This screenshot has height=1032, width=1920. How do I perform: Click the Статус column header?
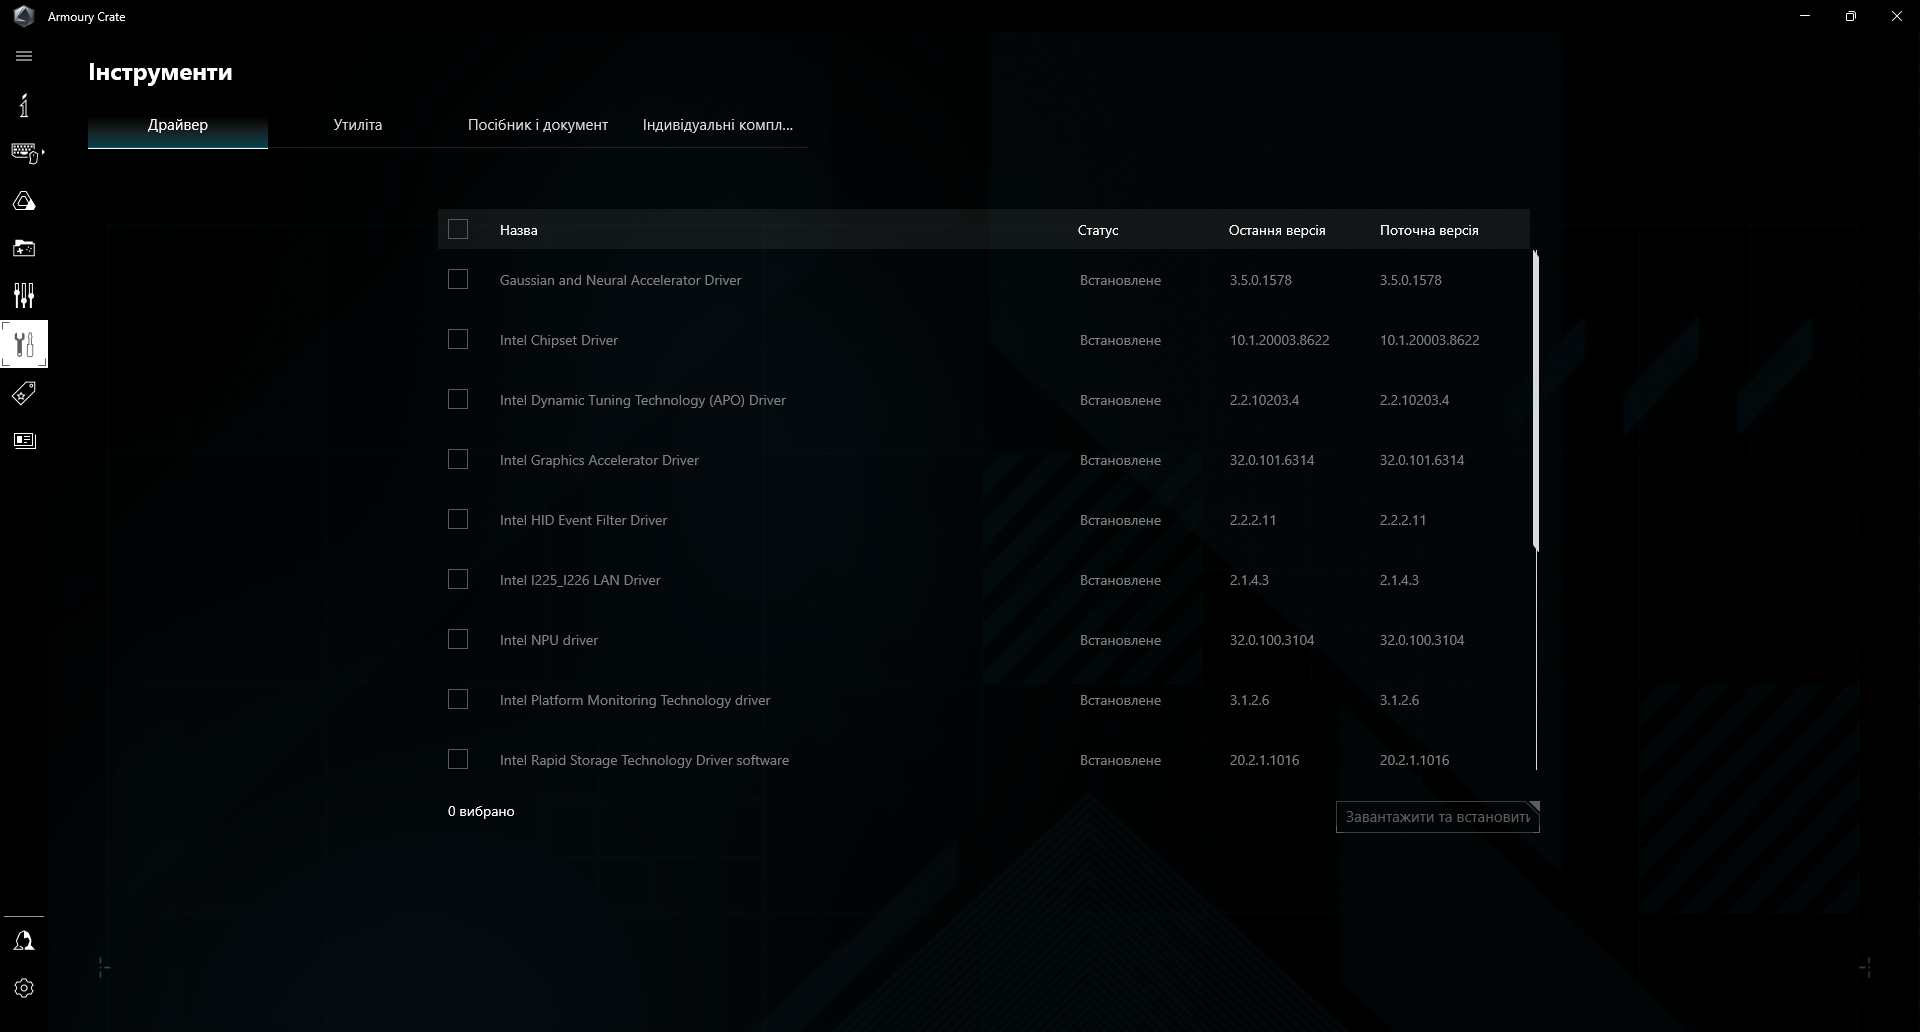[1098, 230]
